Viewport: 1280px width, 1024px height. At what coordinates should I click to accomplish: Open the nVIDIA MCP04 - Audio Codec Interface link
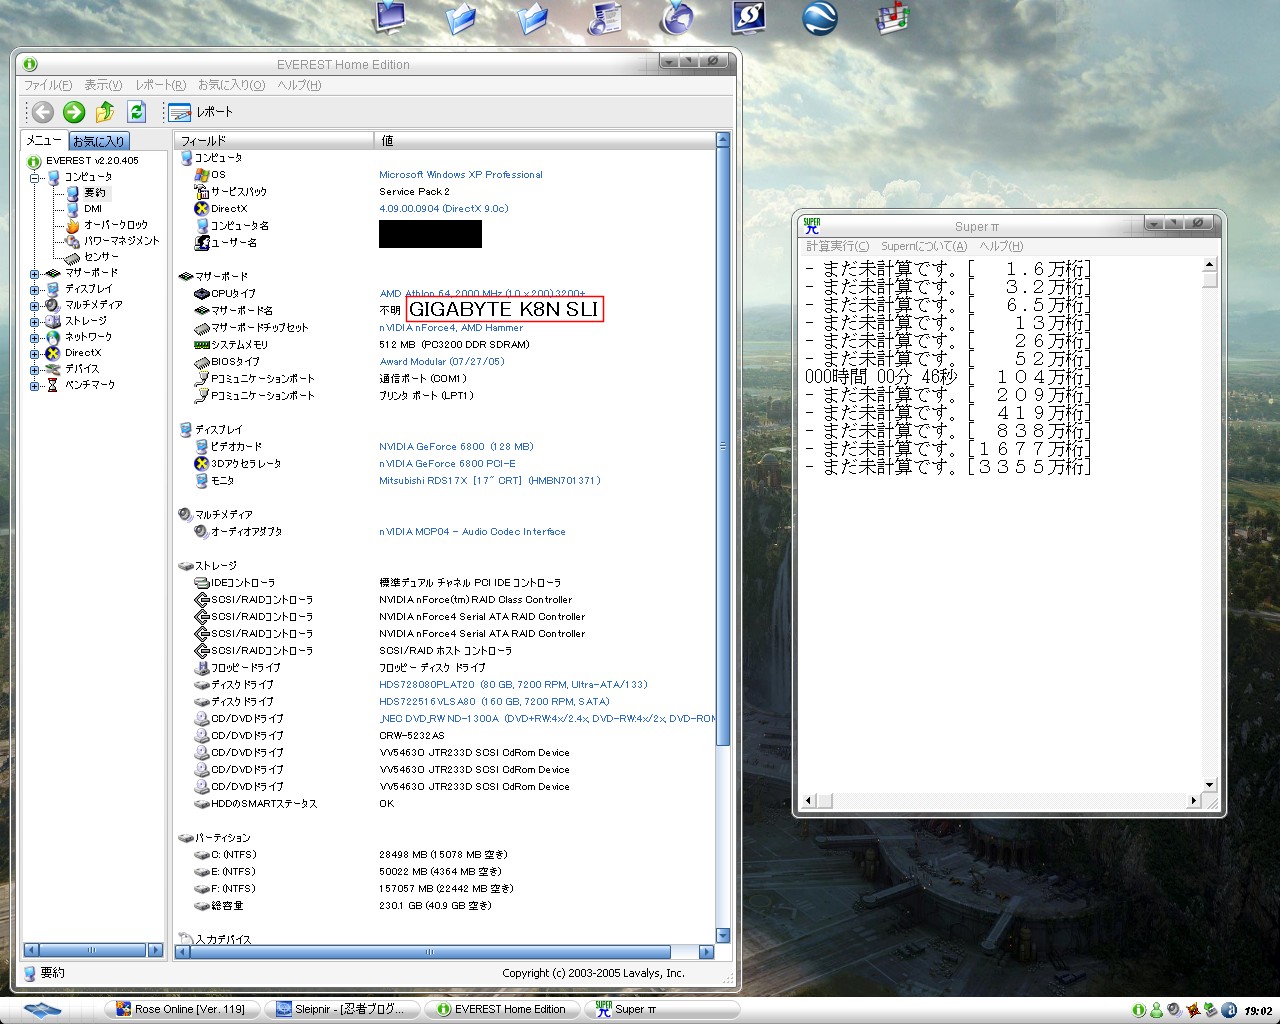tap(472, 532)
